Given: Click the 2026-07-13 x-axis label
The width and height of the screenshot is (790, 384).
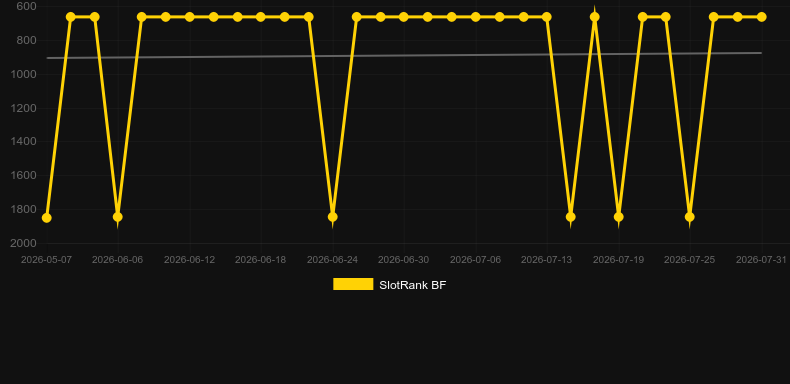Looking at the screenshot, I should [547, 260].
